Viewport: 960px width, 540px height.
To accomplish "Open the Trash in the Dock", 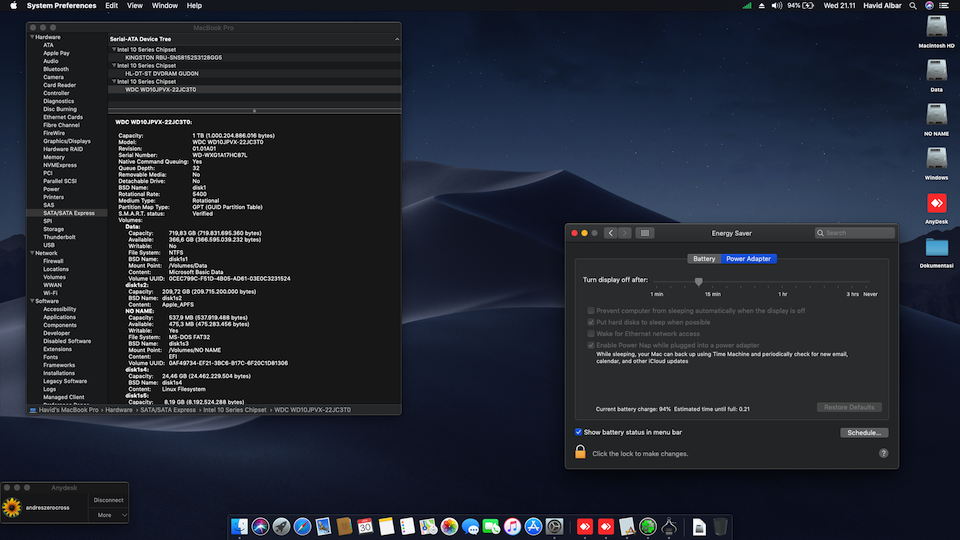I will tap(720, 526).
